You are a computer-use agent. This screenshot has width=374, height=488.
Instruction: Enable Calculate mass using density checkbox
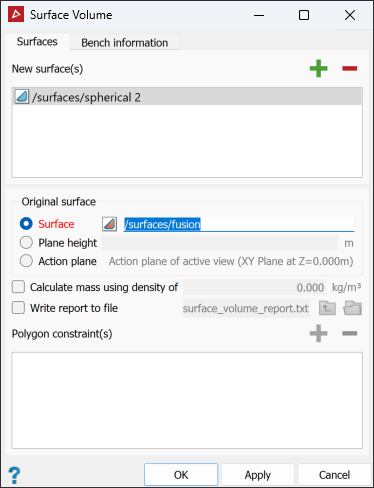click(x=18, y=287)
